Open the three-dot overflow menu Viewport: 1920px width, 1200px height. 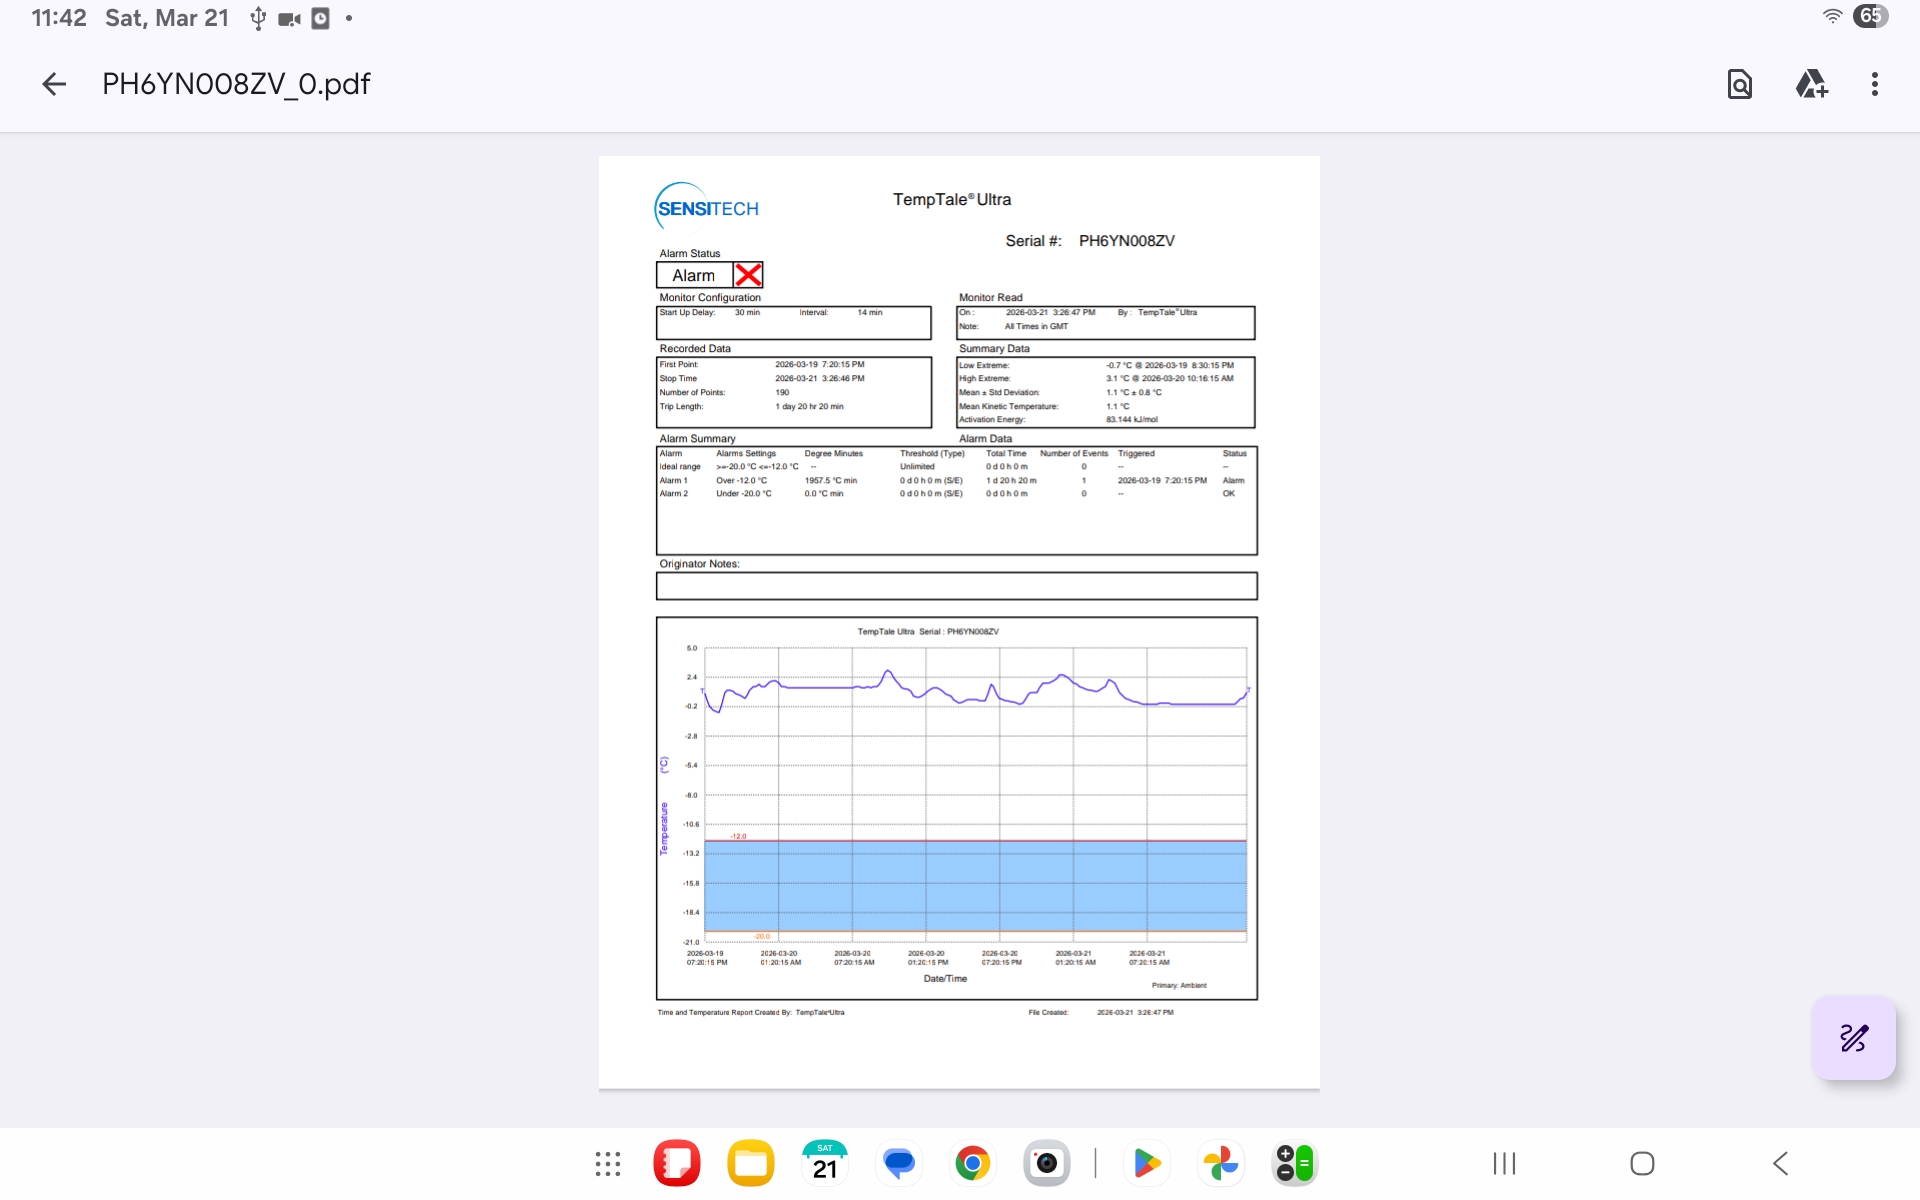1875,84
